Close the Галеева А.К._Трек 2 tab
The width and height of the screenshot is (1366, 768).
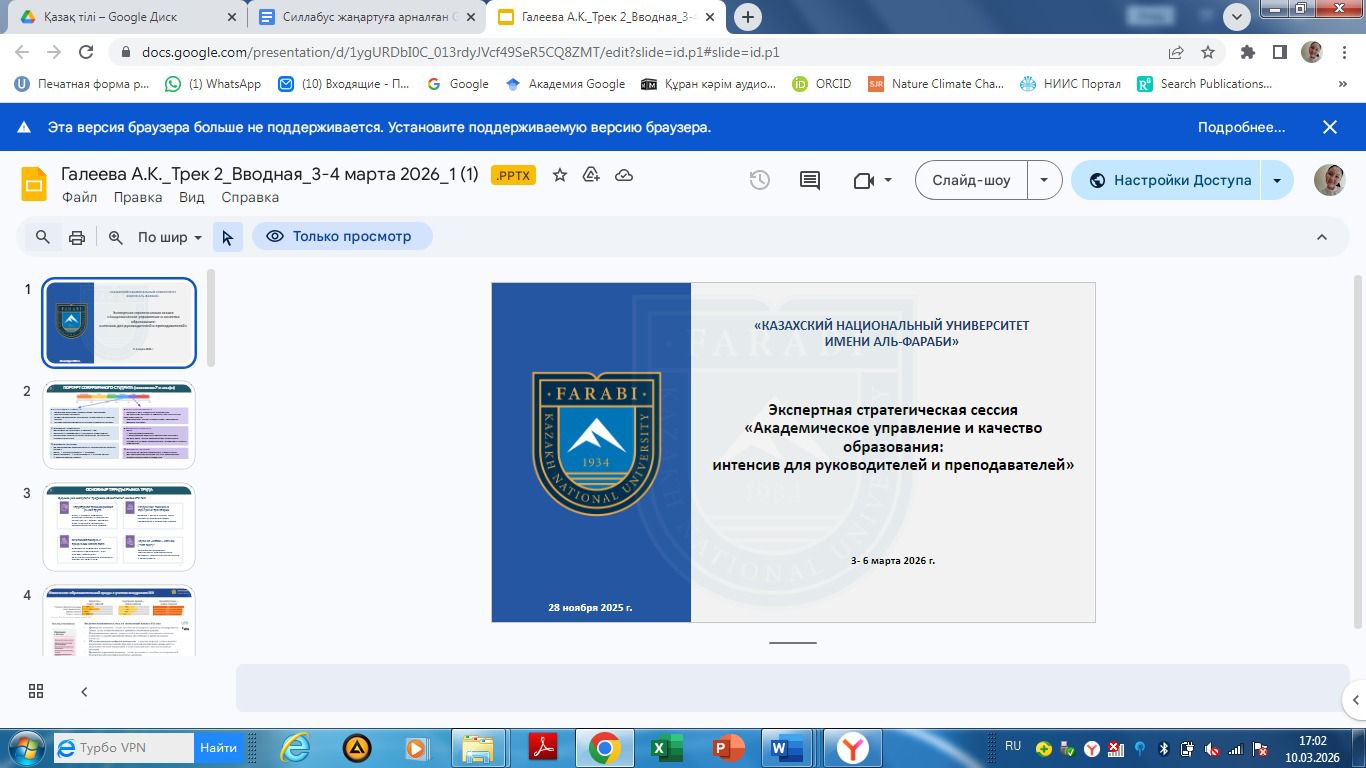(x=708, y=17)
